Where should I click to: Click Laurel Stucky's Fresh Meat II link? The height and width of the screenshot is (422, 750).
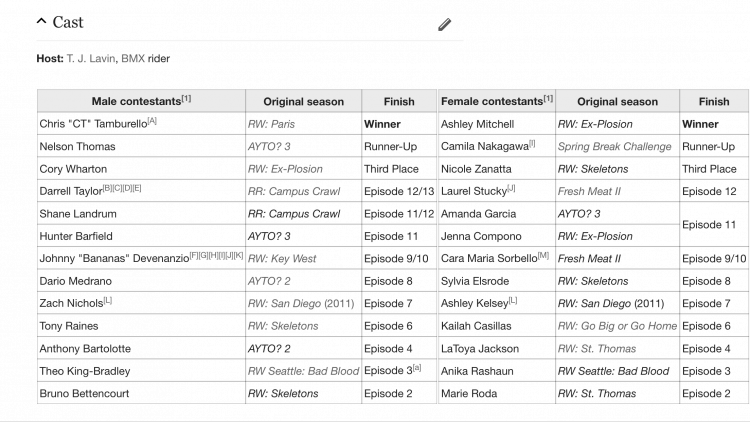[589, 192]
